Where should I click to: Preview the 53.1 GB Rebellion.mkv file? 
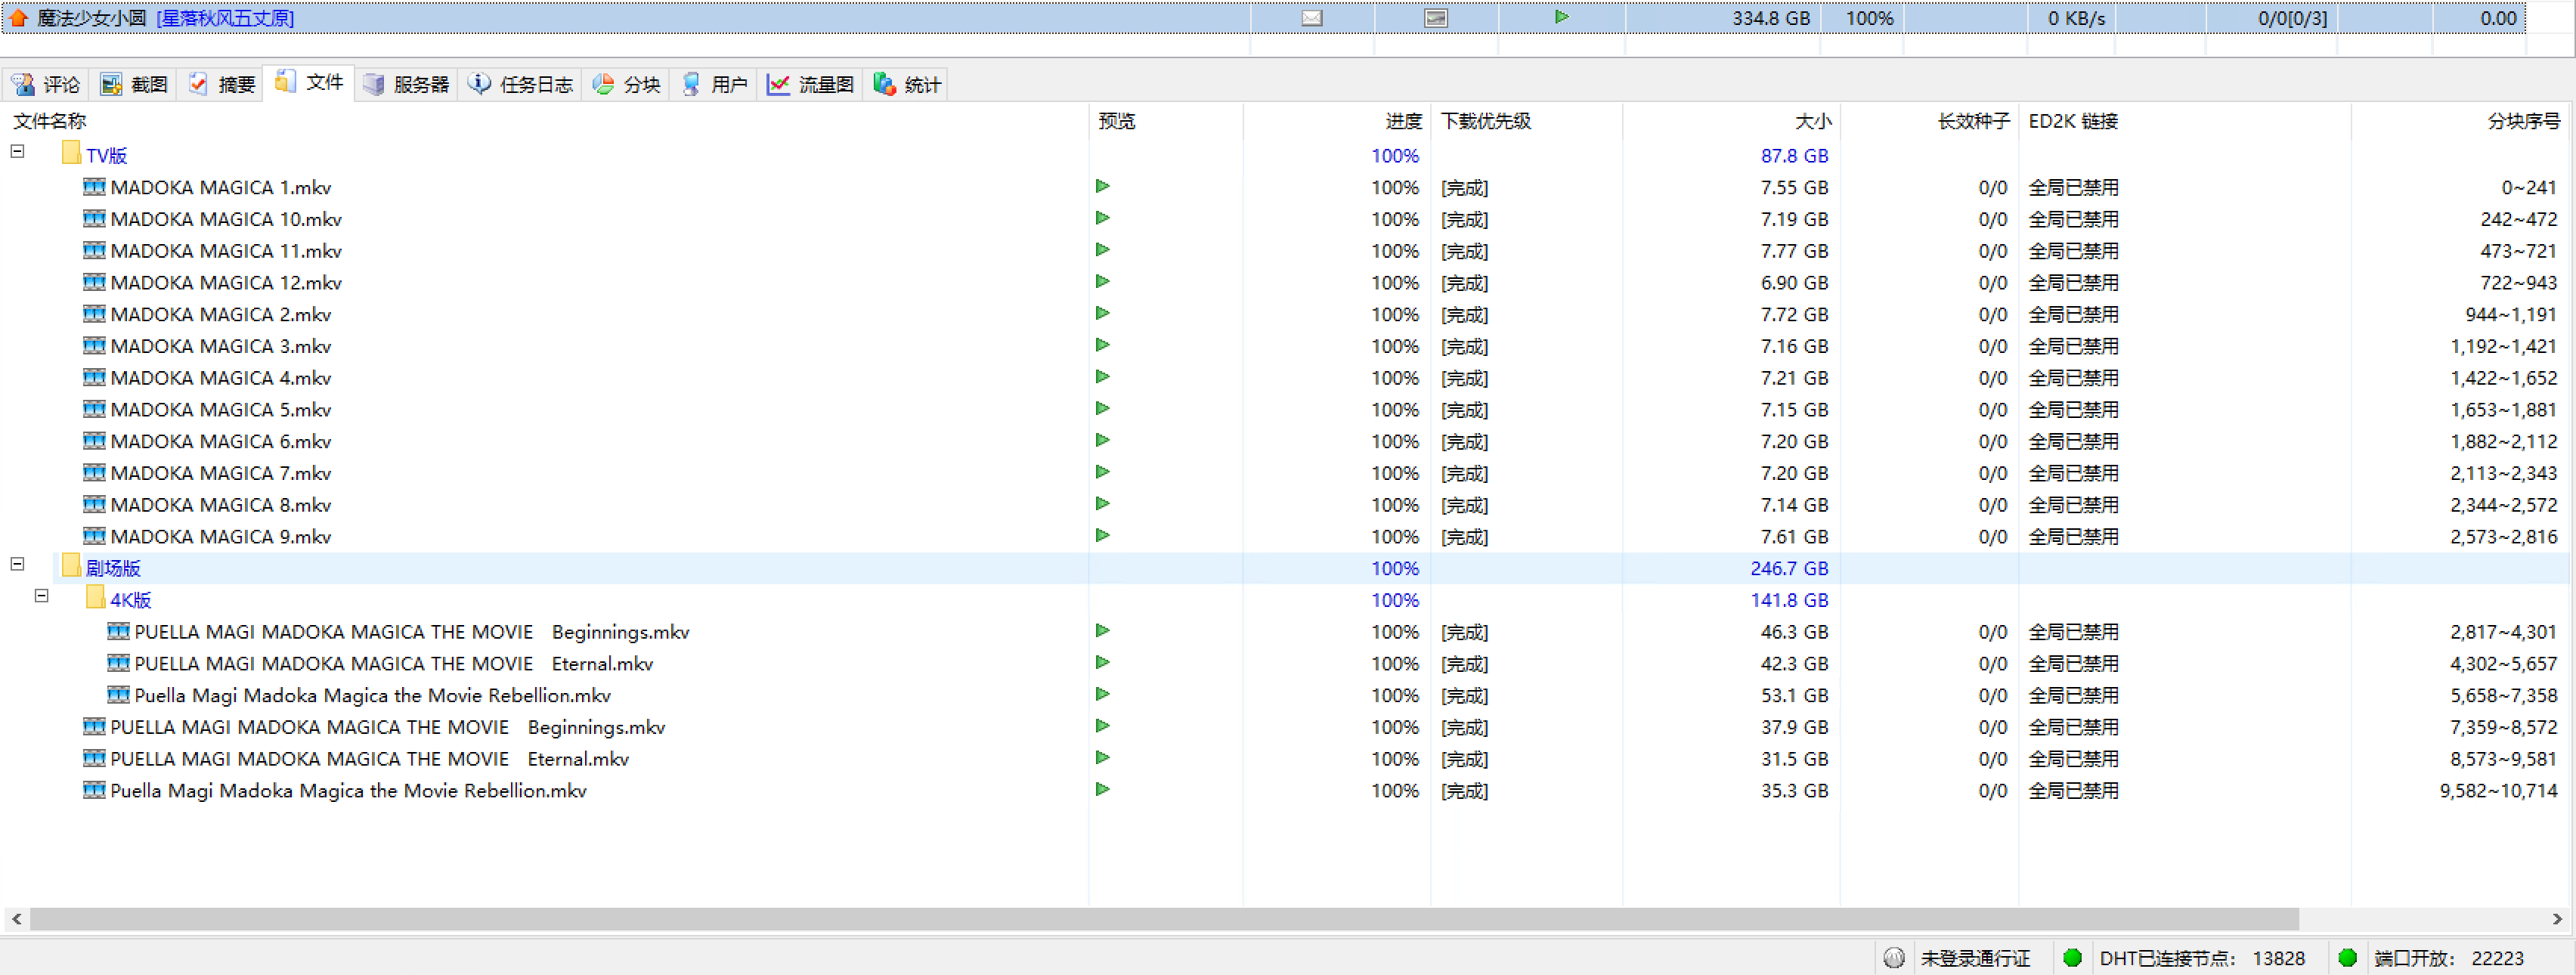click(1102, 695)
